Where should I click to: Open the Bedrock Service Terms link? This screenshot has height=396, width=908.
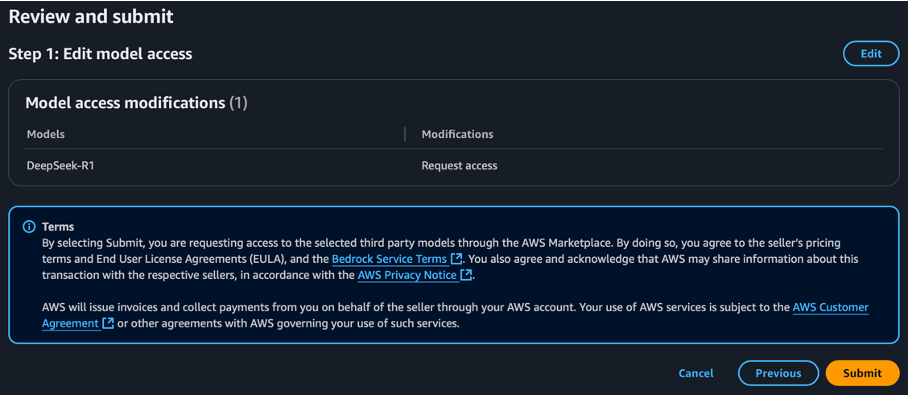(x=390, y=258)
